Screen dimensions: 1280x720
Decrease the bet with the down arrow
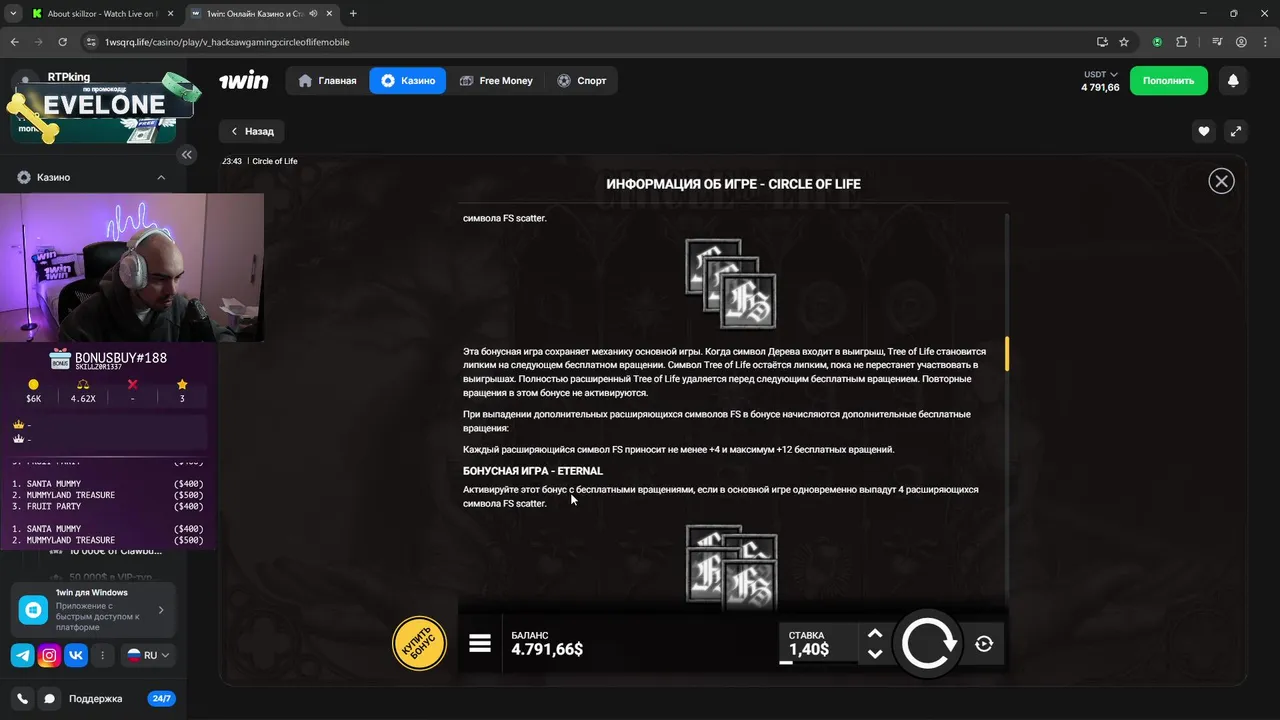(875, 654)
